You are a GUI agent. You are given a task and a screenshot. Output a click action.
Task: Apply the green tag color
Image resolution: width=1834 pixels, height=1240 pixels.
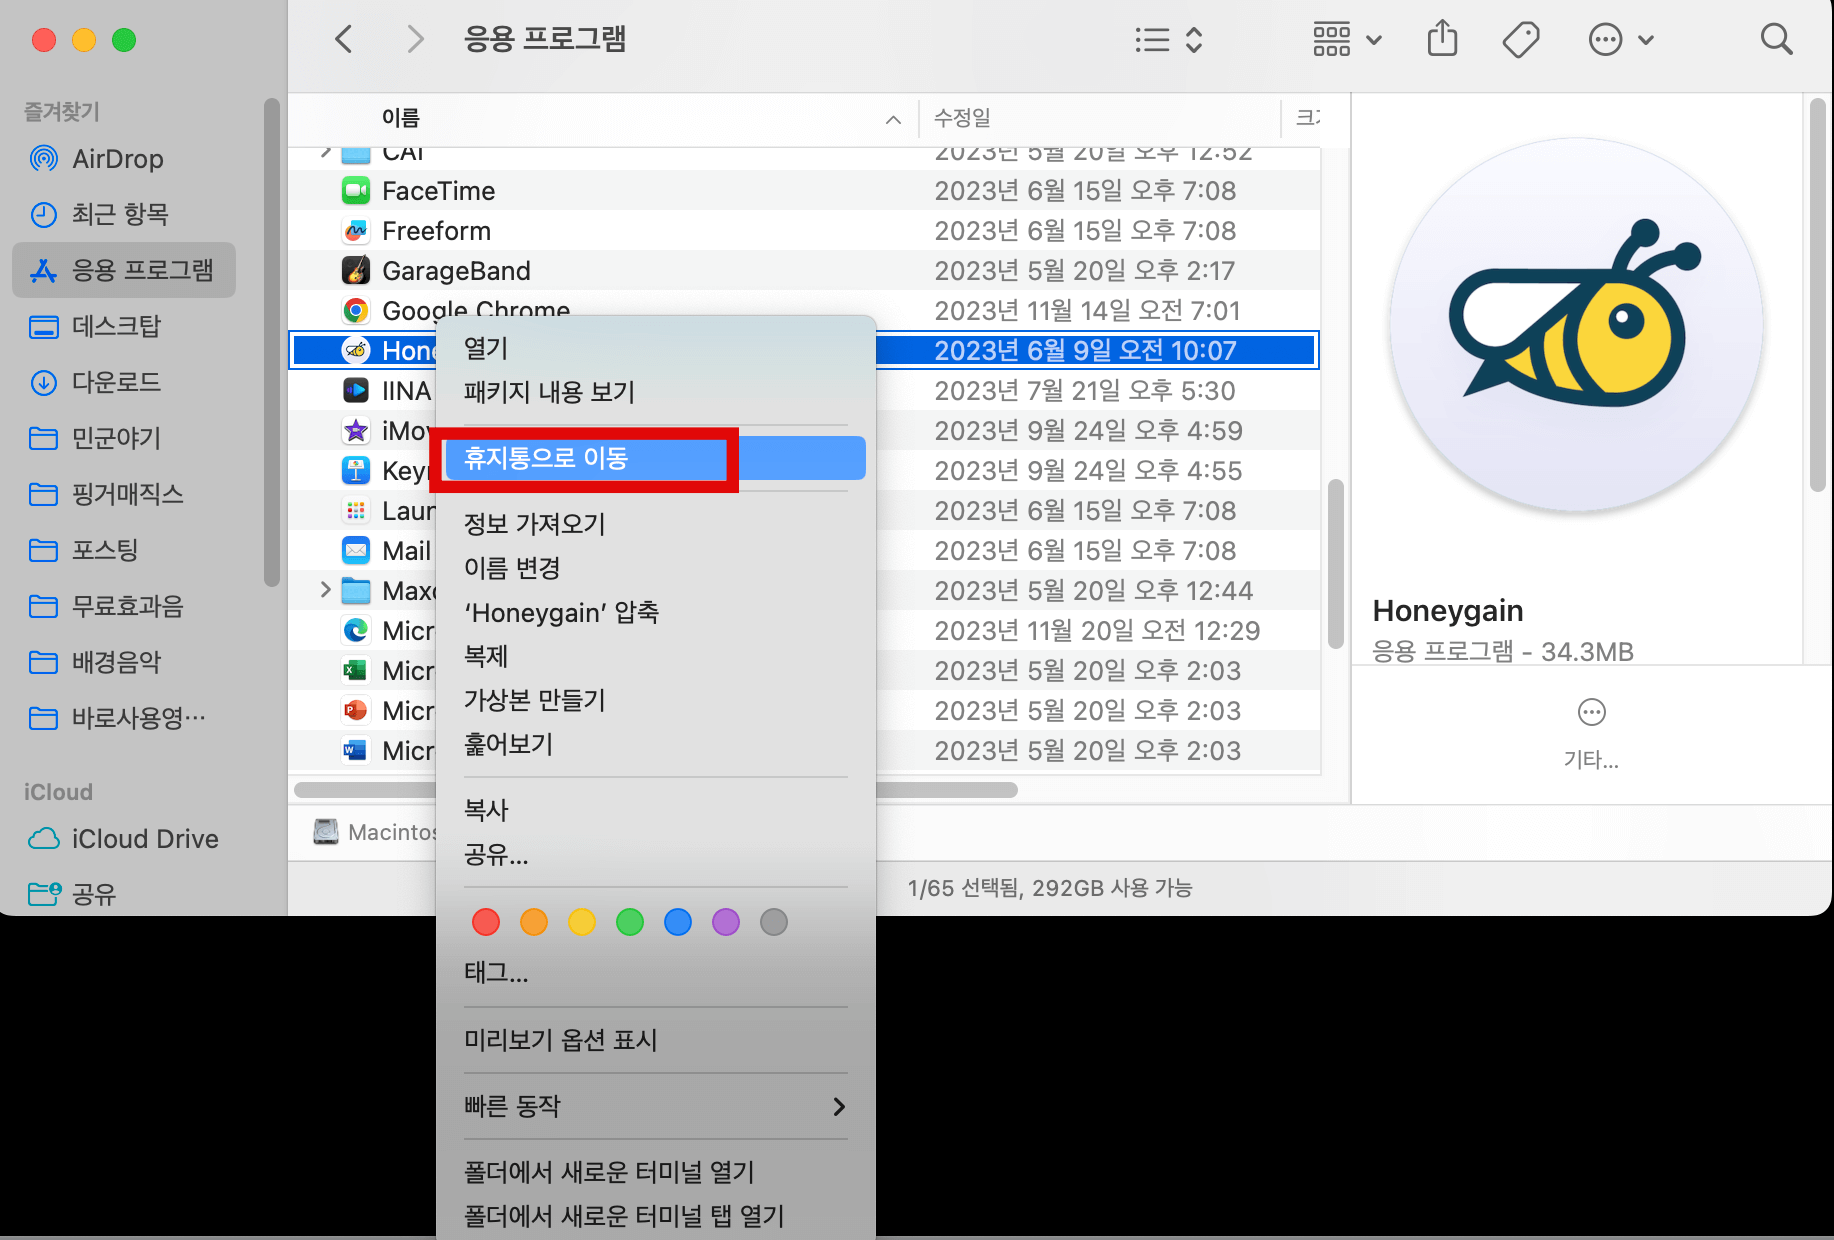[630, 922]
